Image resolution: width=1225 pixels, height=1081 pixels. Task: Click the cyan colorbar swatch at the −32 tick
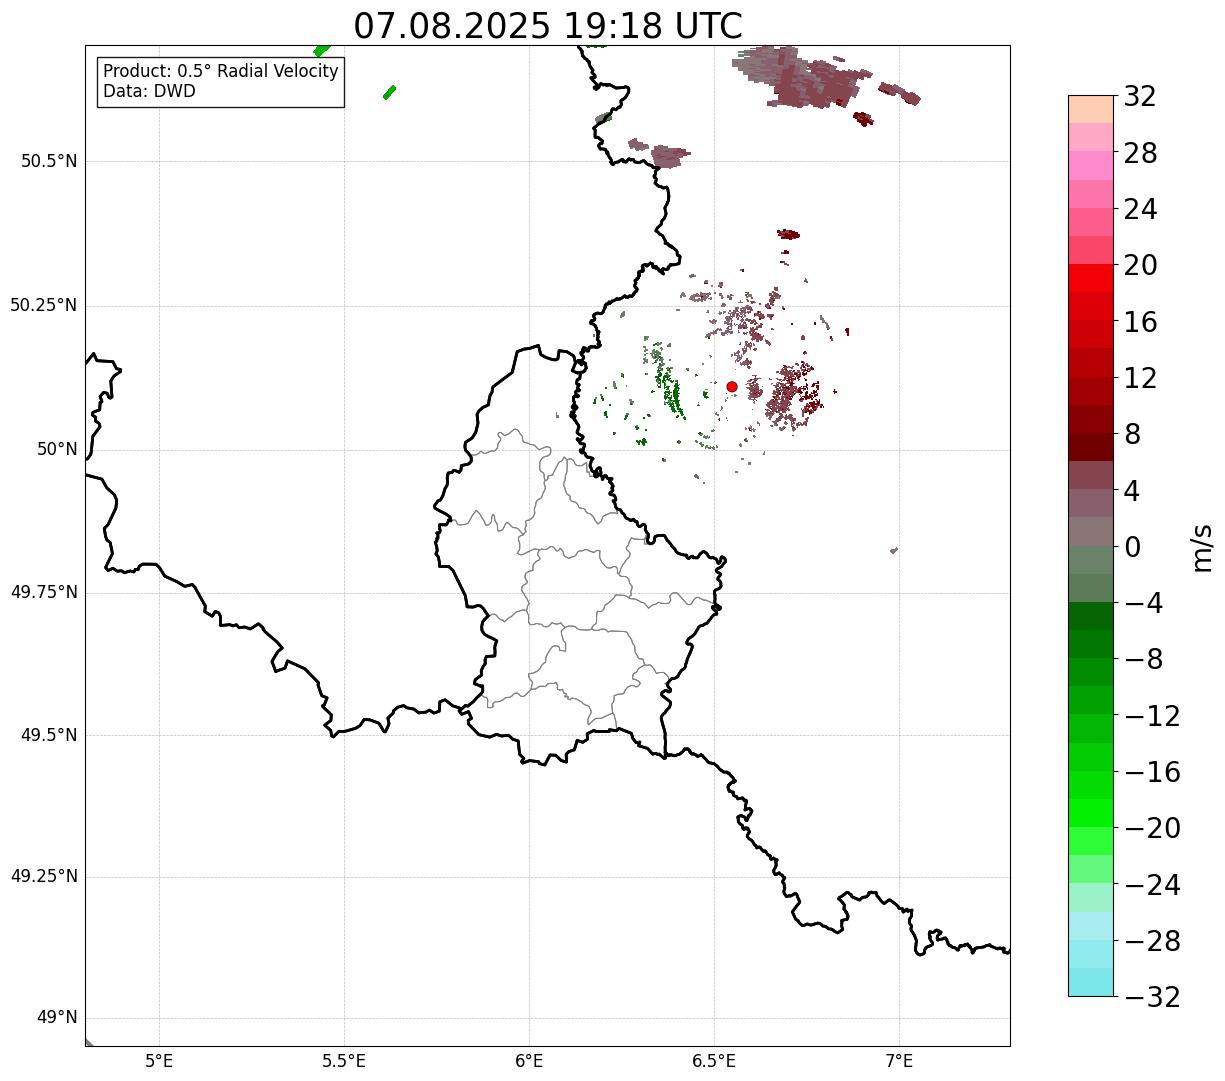click(1091, 982)
